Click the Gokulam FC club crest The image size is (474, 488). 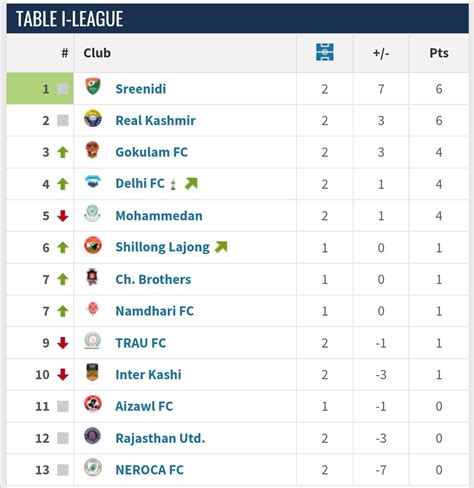point(92,150)
